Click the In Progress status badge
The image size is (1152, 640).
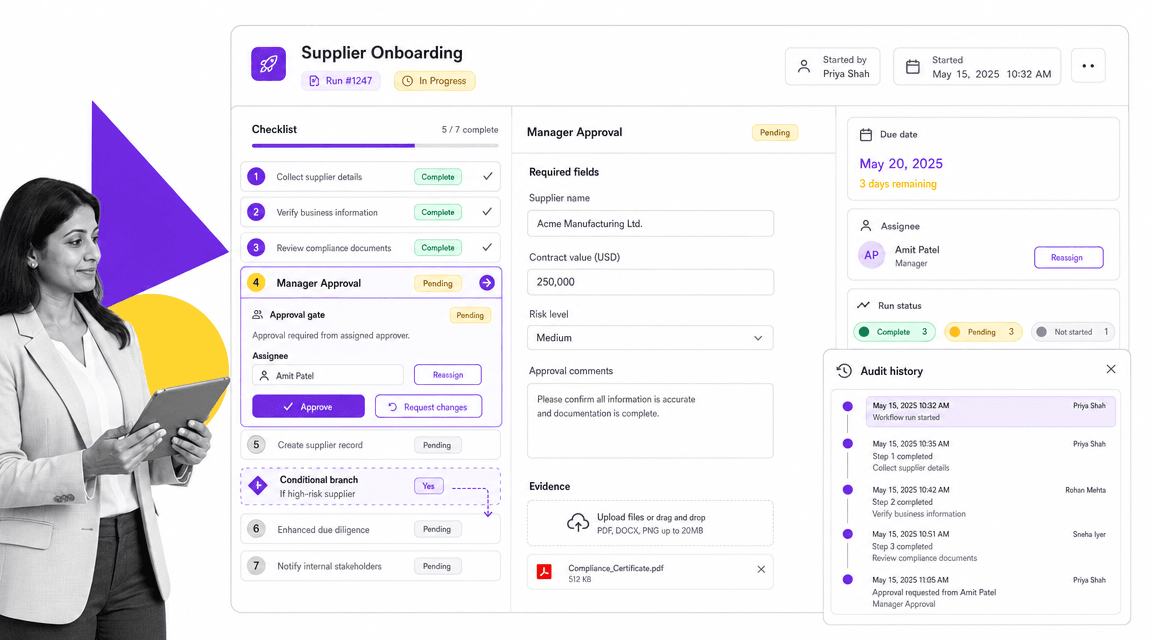(435, 81)
